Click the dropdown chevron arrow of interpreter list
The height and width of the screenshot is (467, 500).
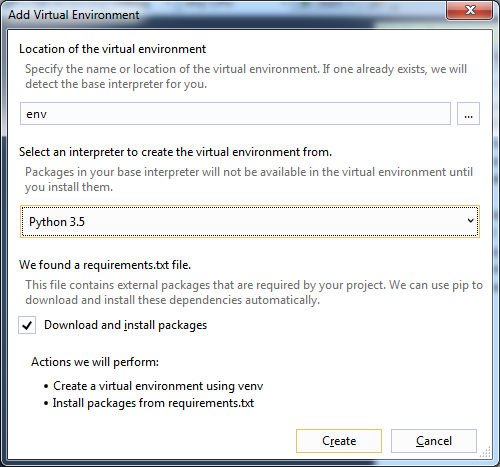pyautogui.click(x=470, y=221)
